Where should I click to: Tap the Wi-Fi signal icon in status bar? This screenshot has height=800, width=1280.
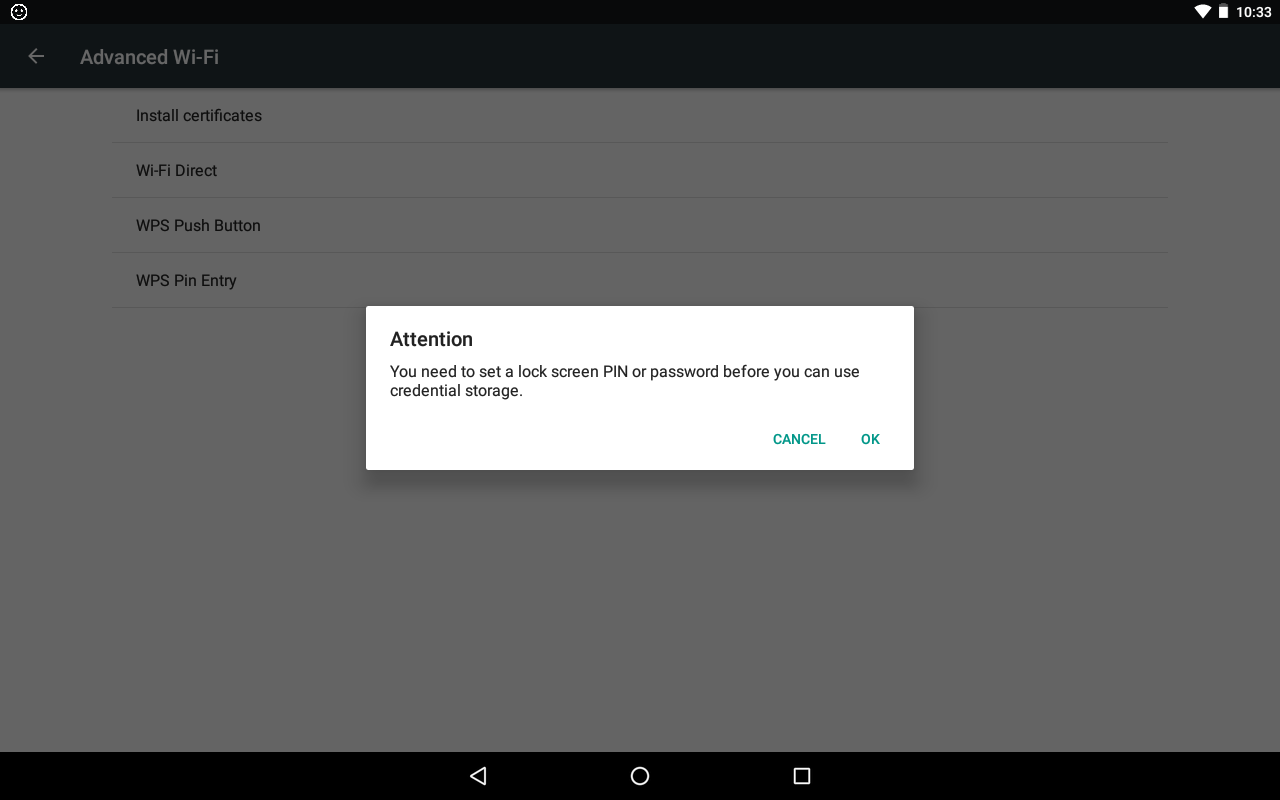(1202, 12)
